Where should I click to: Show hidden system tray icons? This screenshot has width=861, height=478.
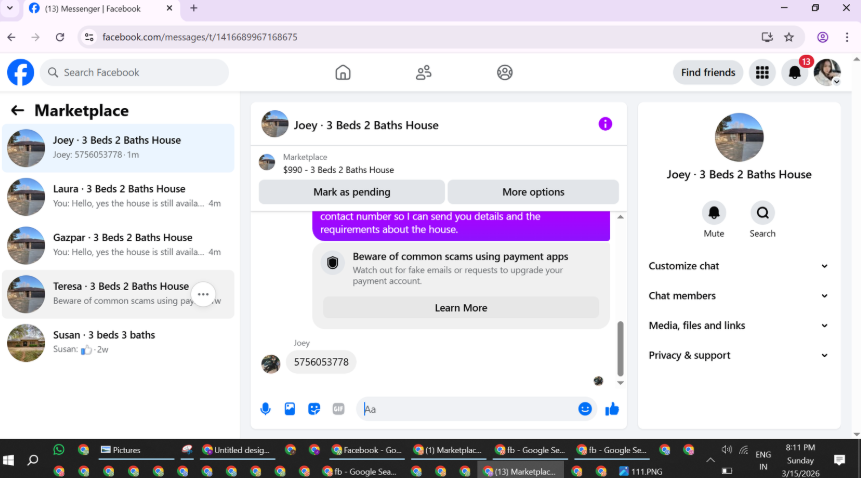pyautogui.click(x=710, y=460)
